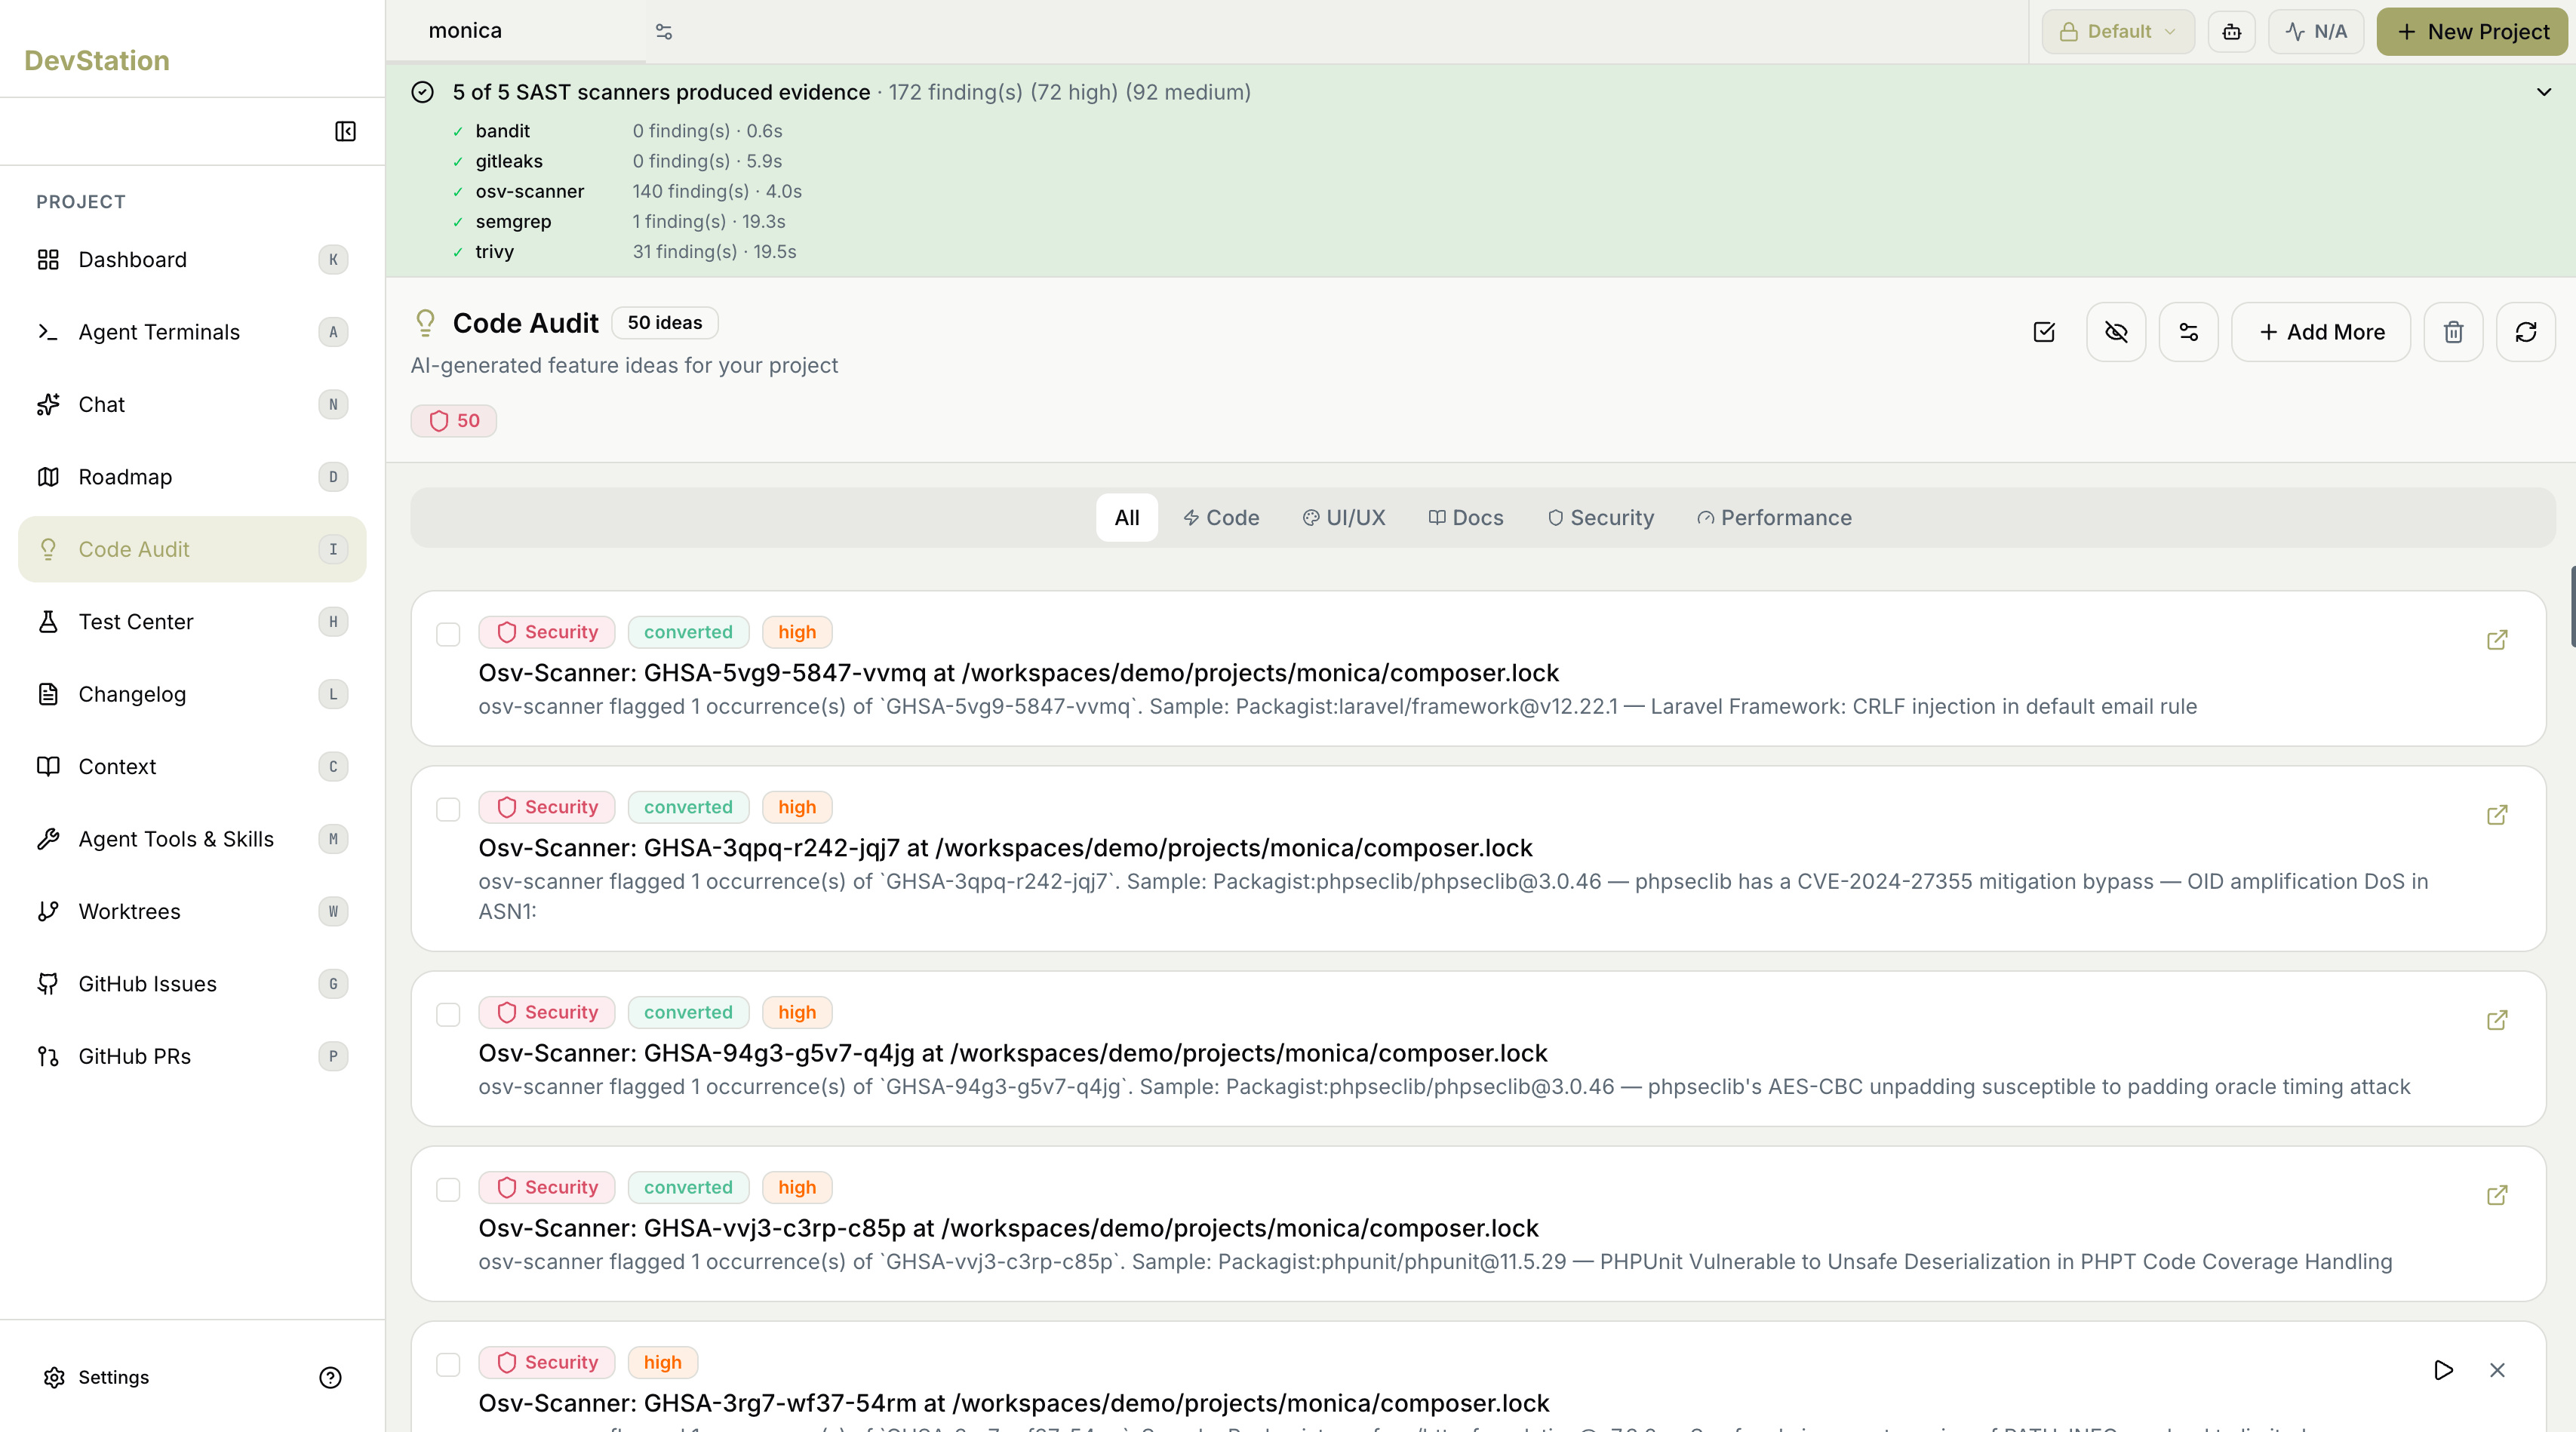Open the Changelog page
The width and height of the screenshot is (2576, 1432).
point(192,694)
